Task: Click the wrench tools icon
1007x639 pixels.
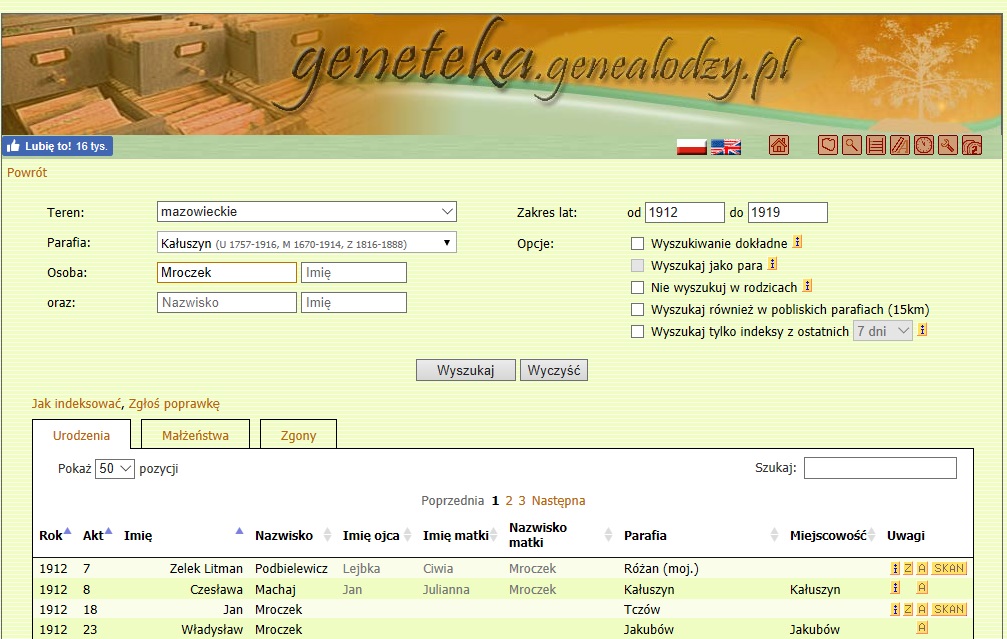Action: pyautogui.click(x=948, y=146)
